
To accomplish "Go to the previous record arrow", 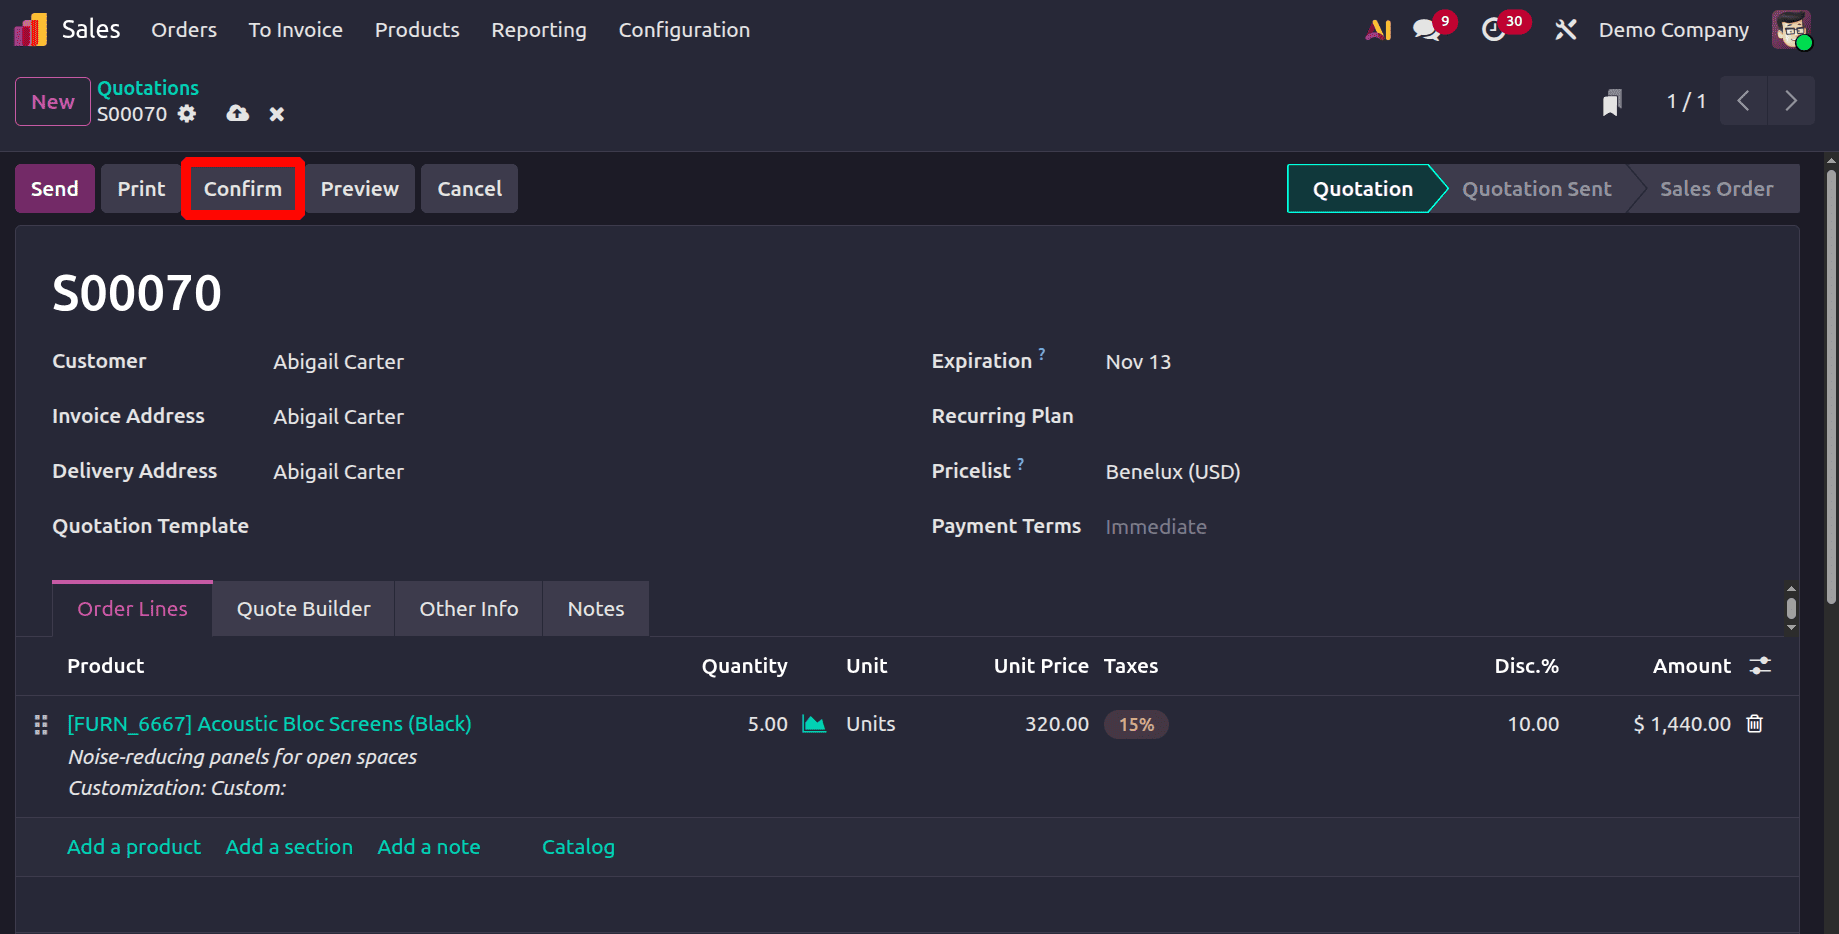I will pyautogui.click(x=1743, y=101).
